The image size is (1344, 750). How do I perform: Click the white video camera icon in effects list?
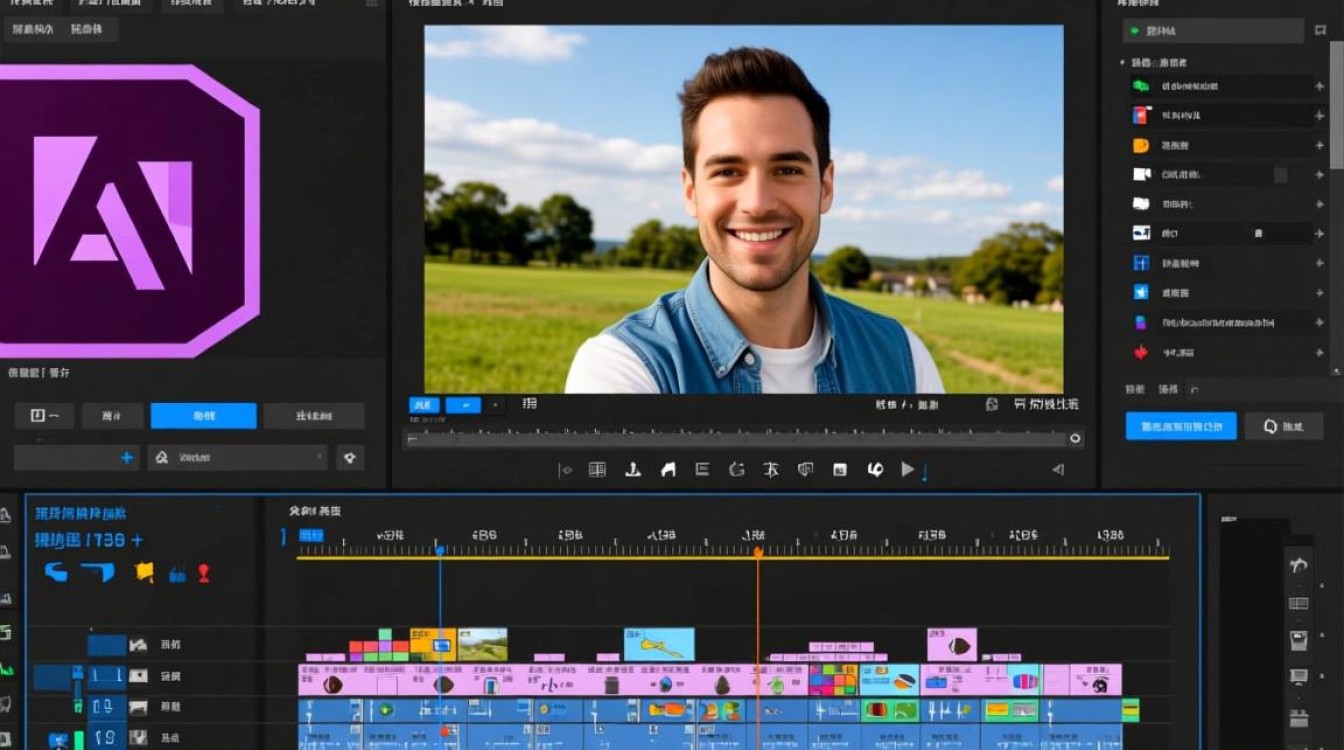point(1141,175)
